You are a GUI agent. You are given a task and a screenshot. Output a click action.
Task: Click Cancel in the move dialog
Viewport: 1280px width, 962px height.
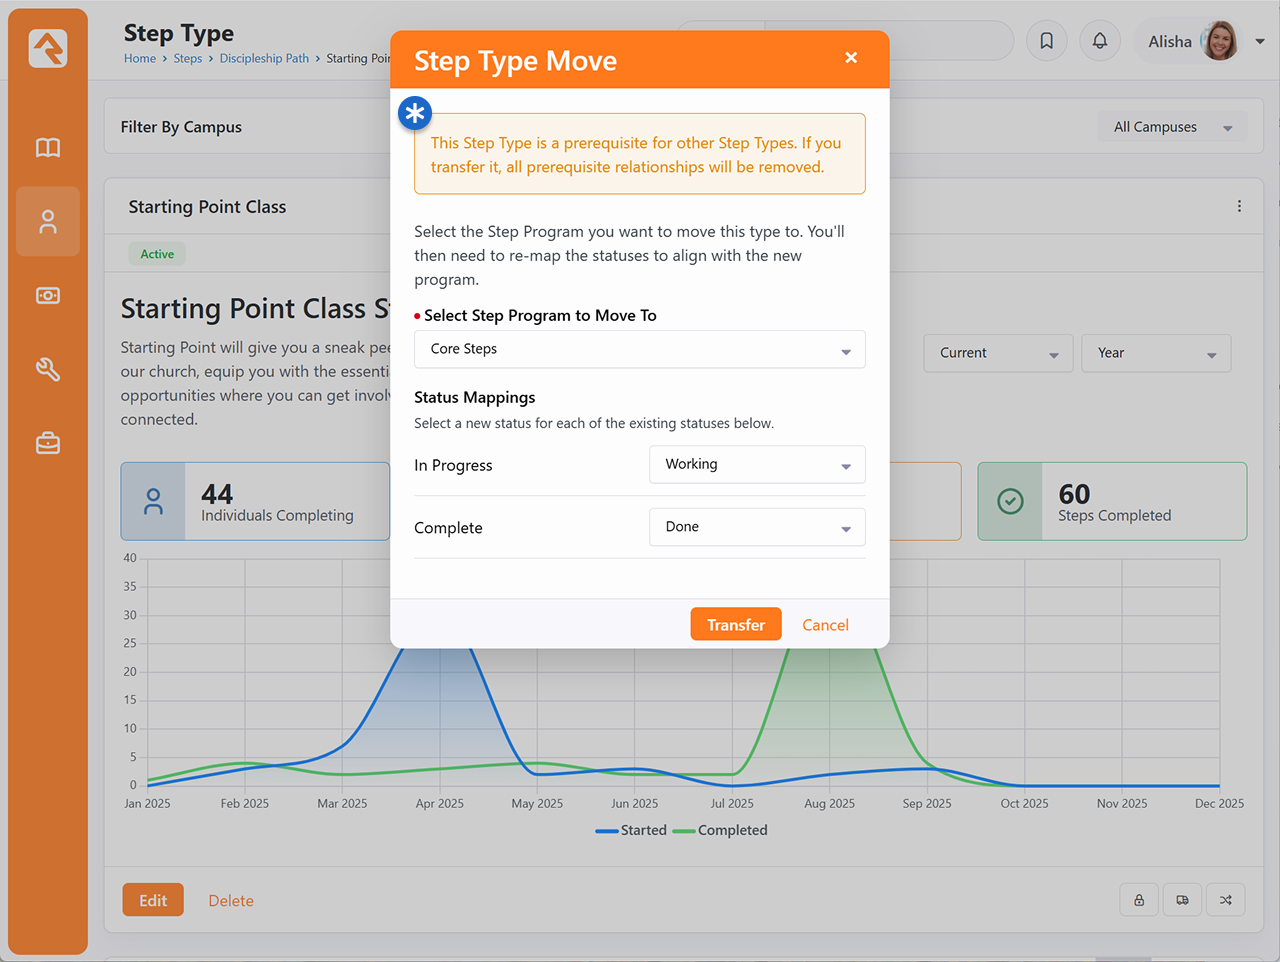pos(825,625)
